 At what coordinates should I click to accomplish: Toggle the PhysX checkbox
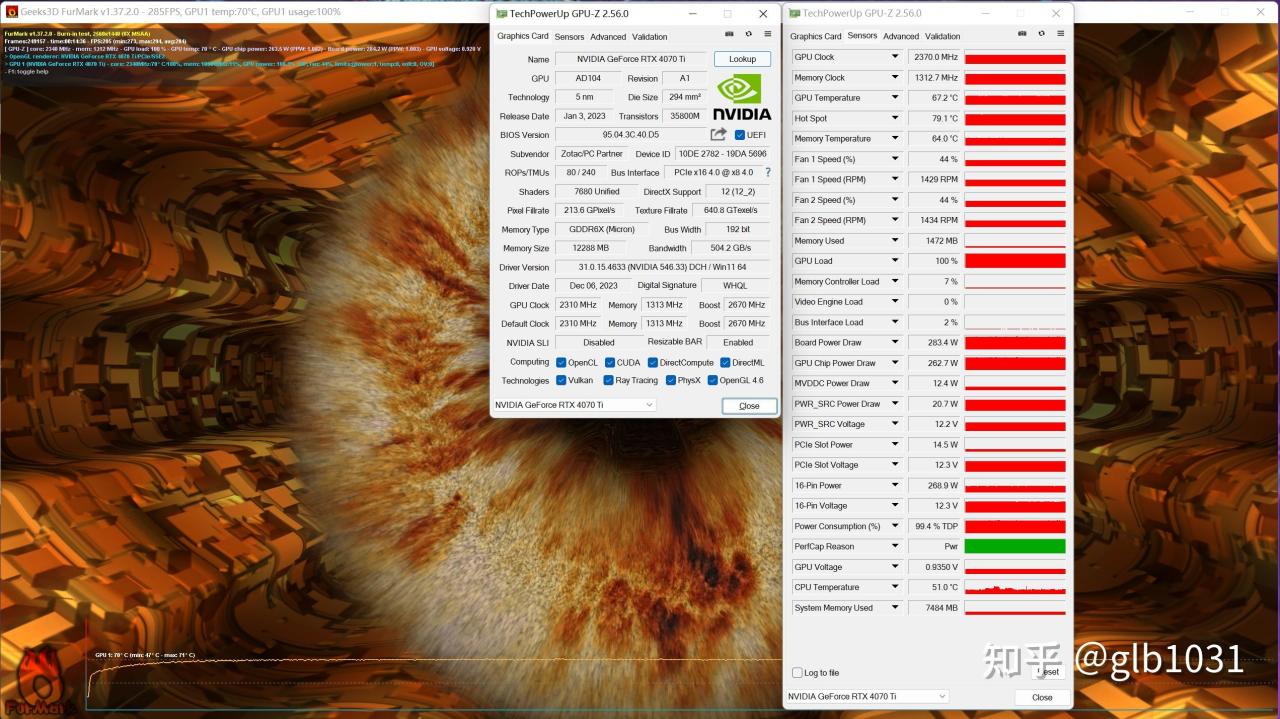670,380
